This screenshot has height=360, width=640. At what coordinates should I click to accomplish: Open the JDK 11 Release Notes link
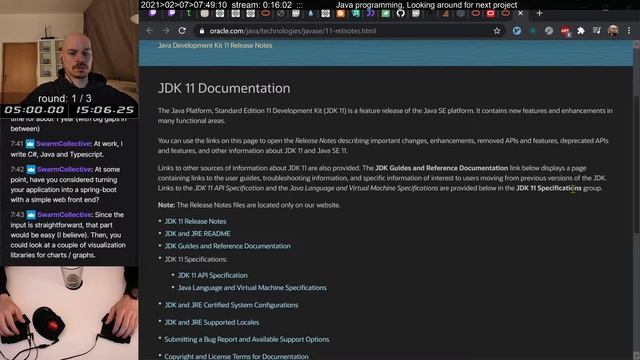[195, 221]
